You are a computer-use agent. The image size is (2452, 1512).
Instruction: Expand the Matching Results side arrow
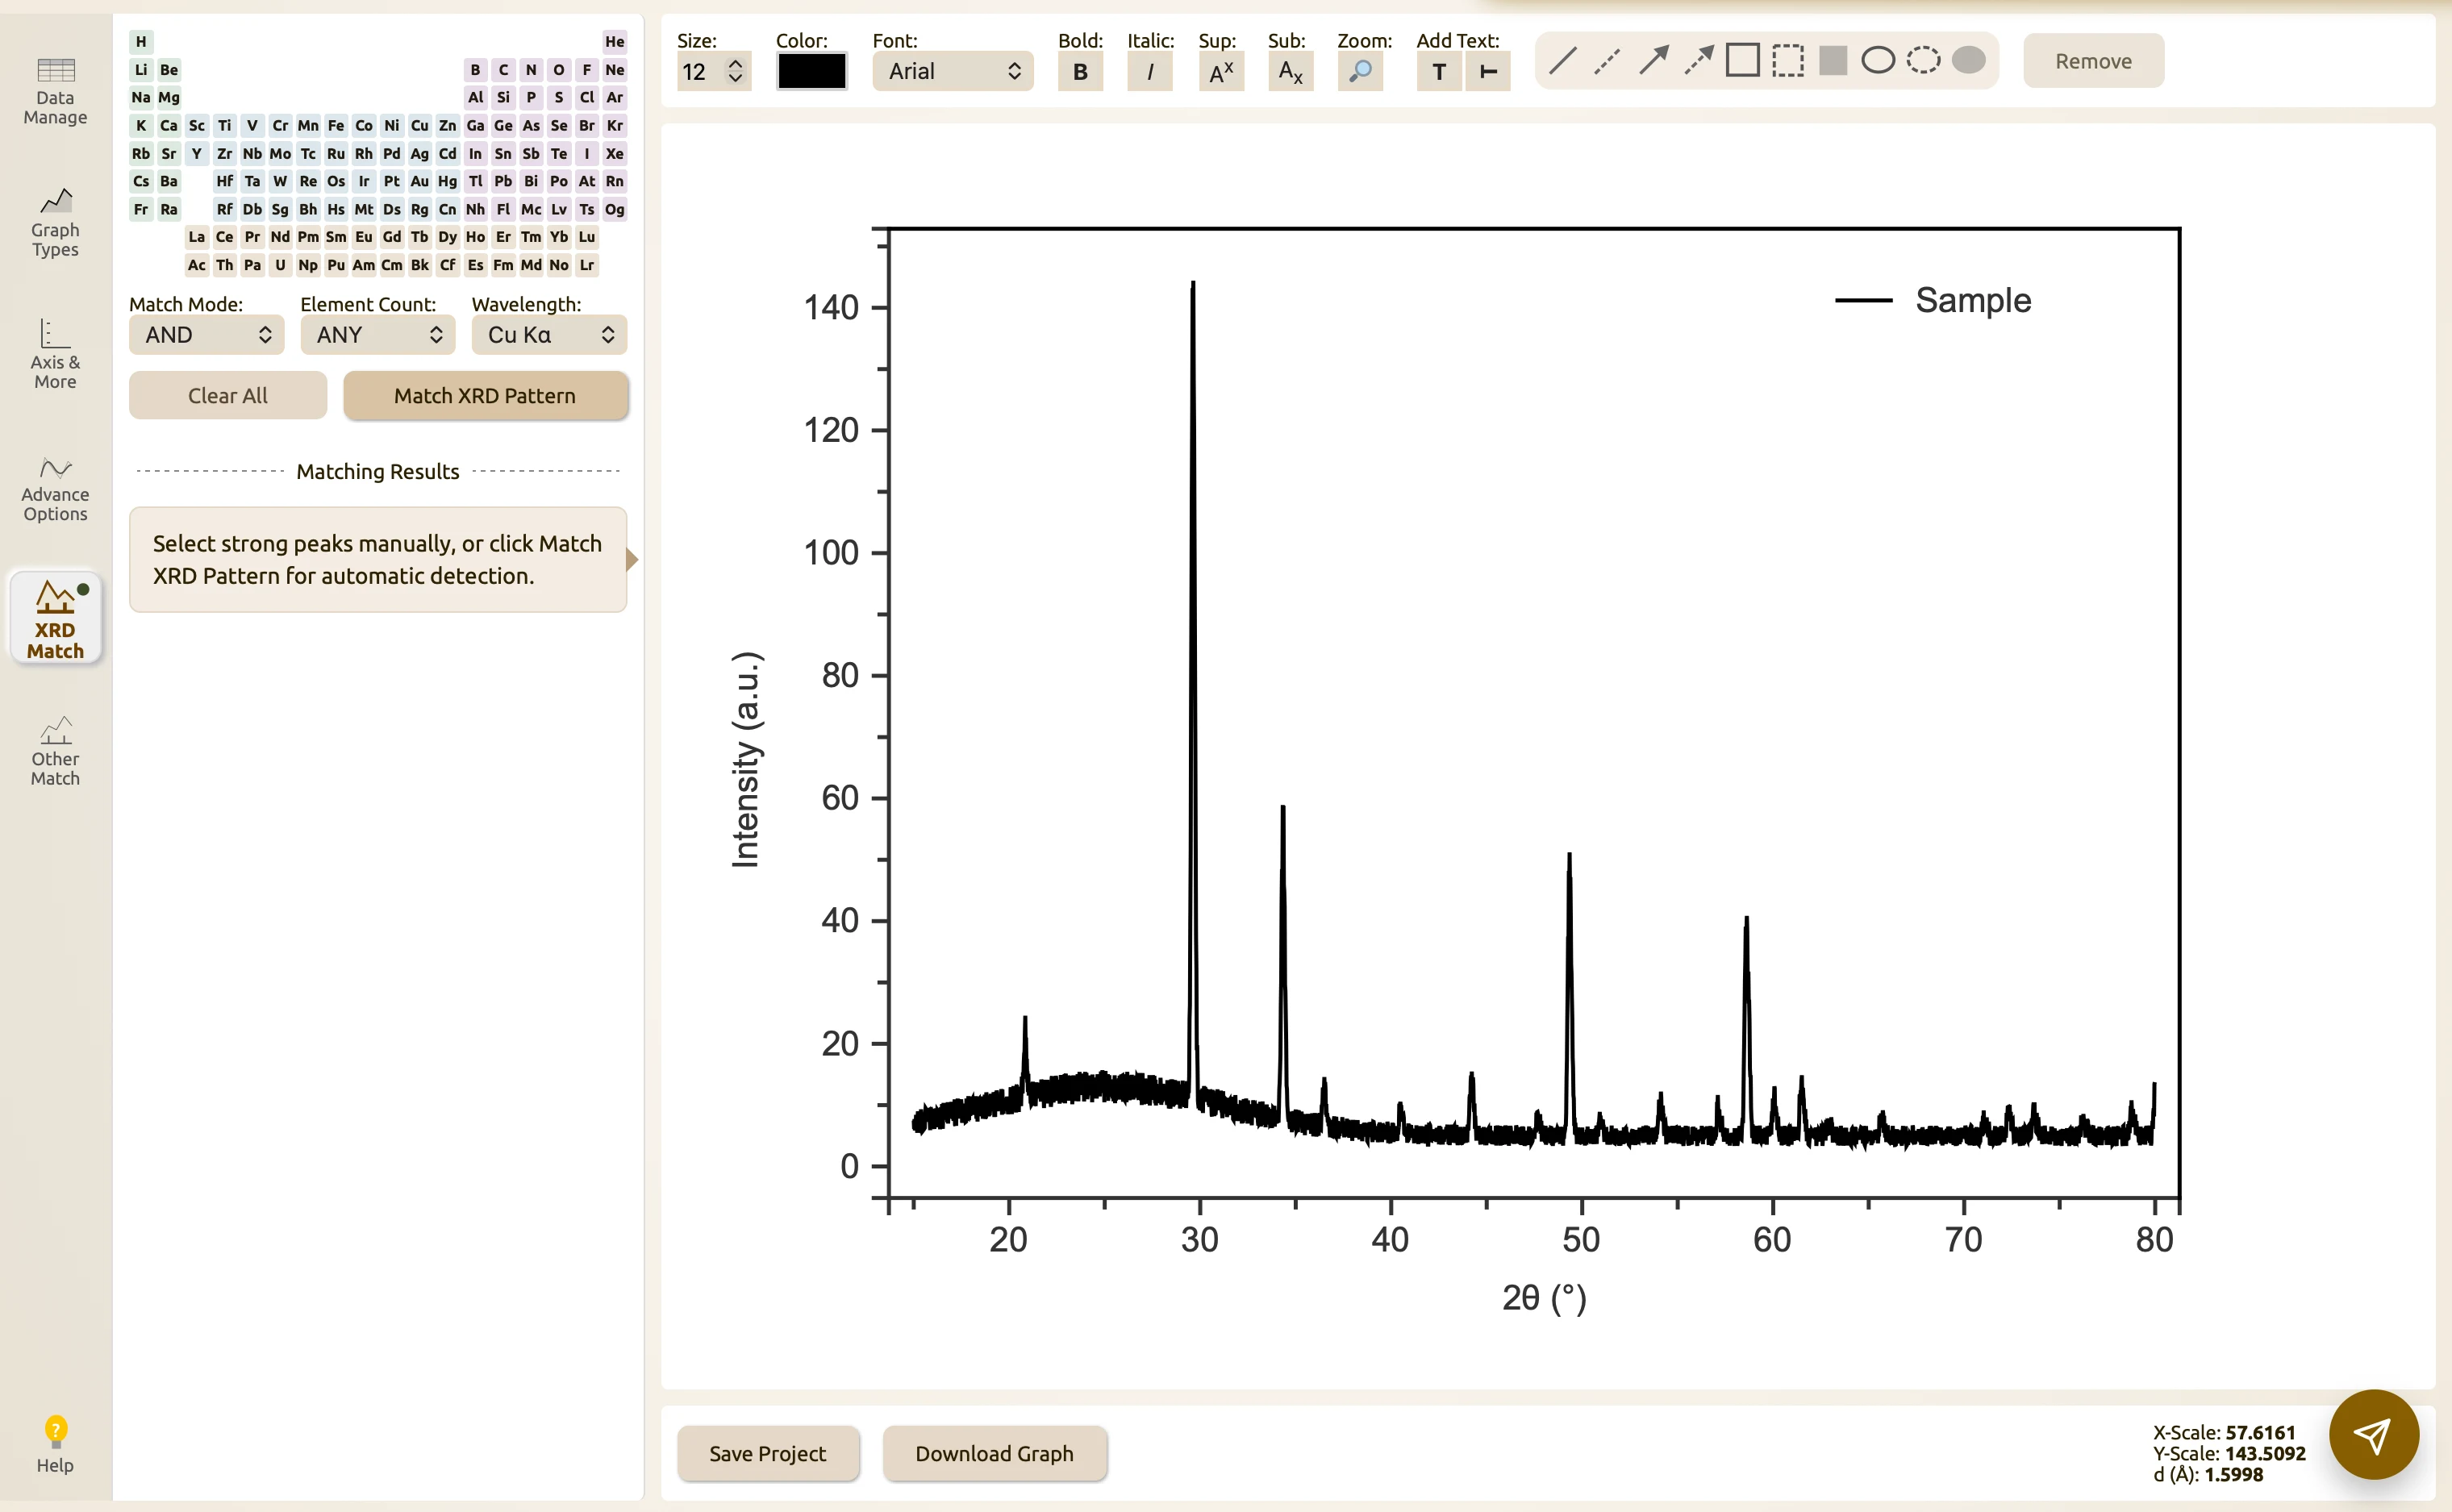(632, 559)
